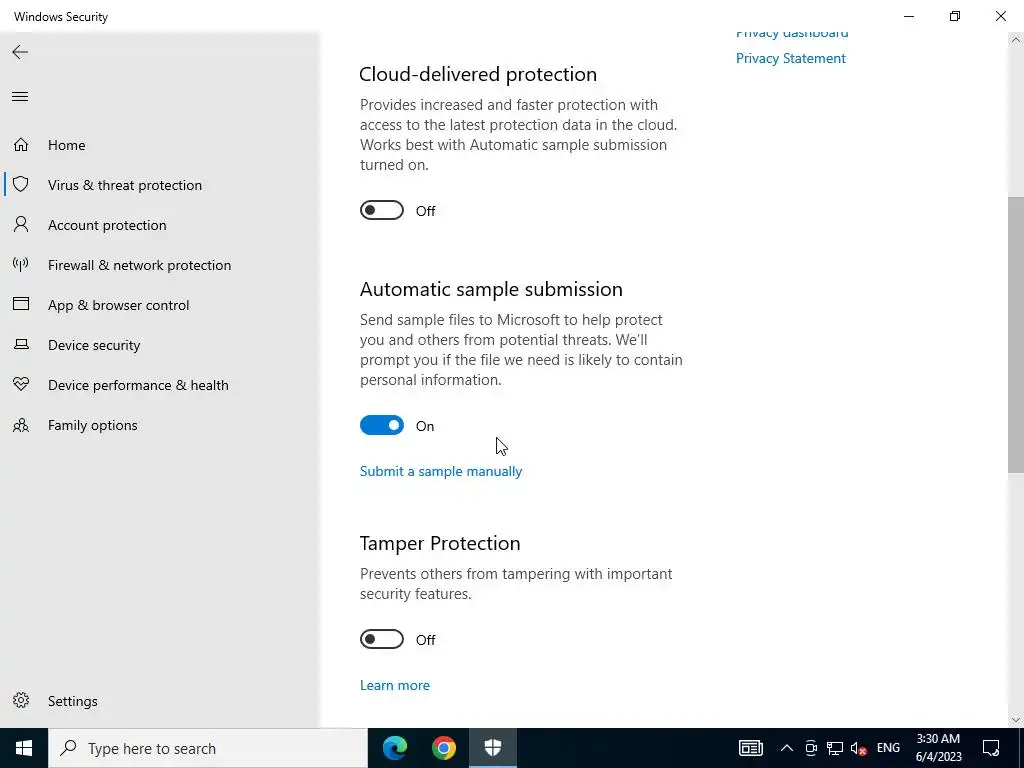Click the Family options people icon
This screenshot has width=1024, height=768.
[21, 425]
